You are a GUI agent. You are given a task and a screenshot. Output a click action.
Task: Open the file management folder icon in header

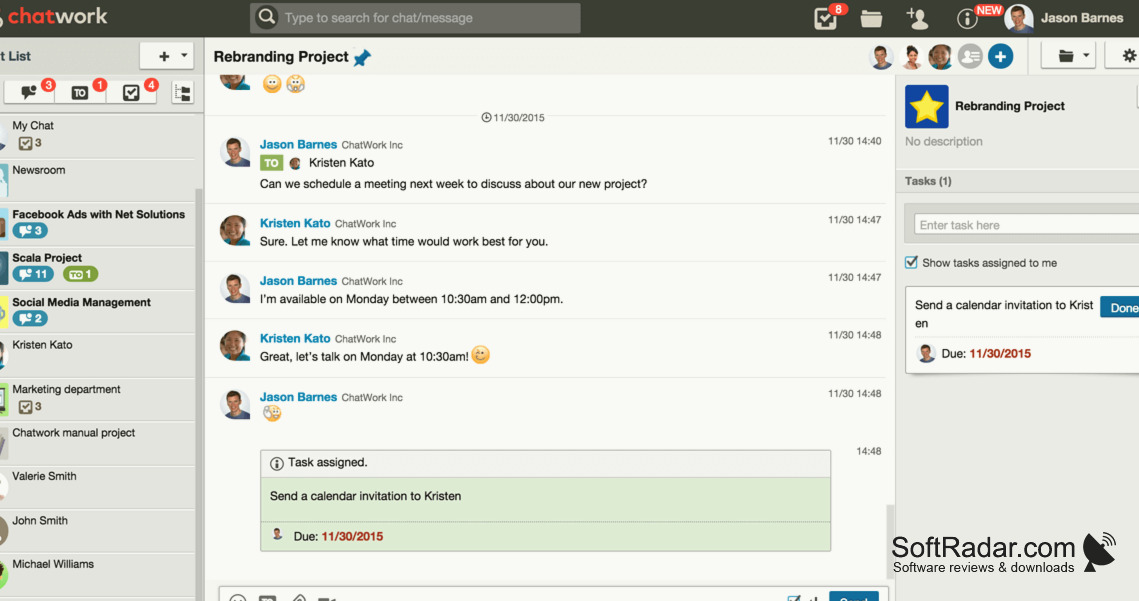pos(871,18)
